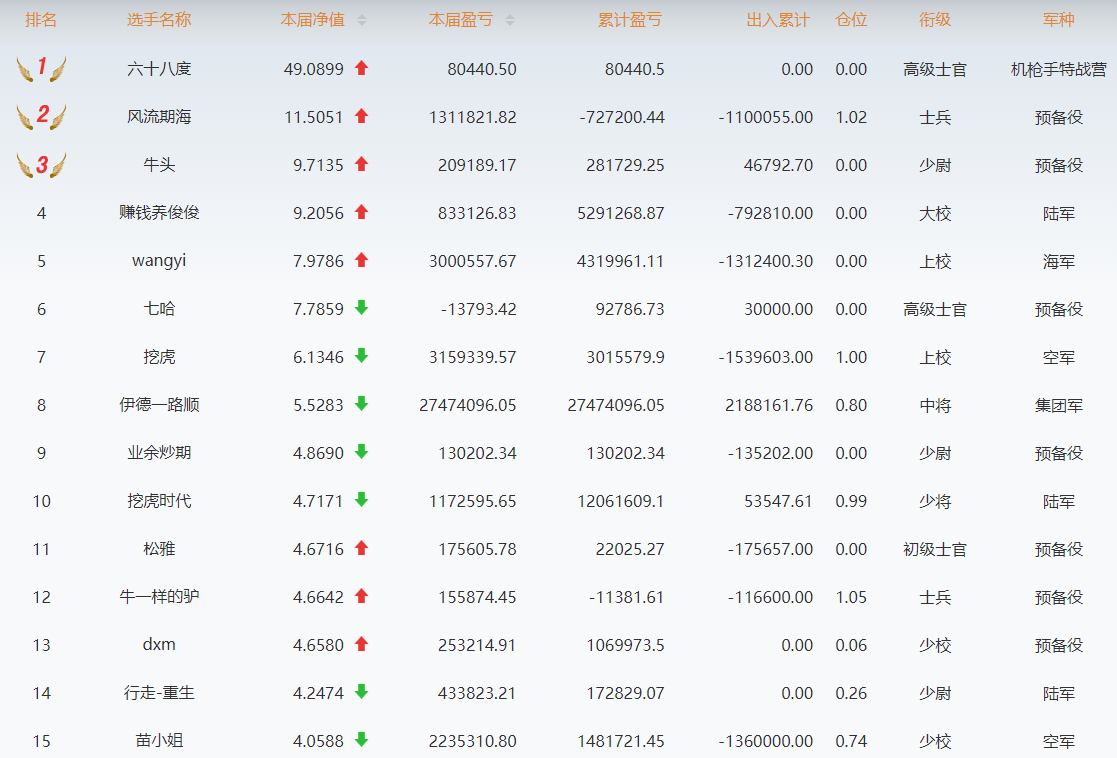Click red up arrow beside 9.7135
The height and width of the screenshot is (758, 1117).
(361, 164)
